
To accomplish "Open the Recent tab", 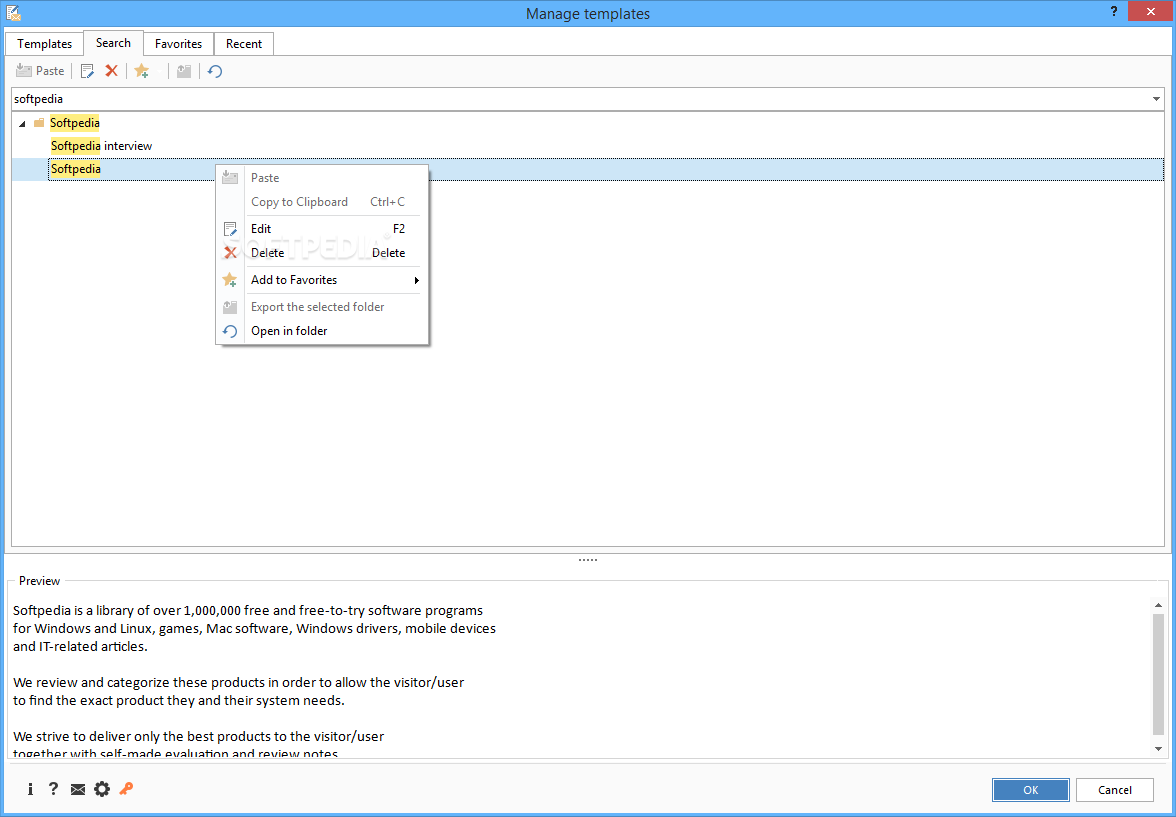I will (x=244, y=44).
